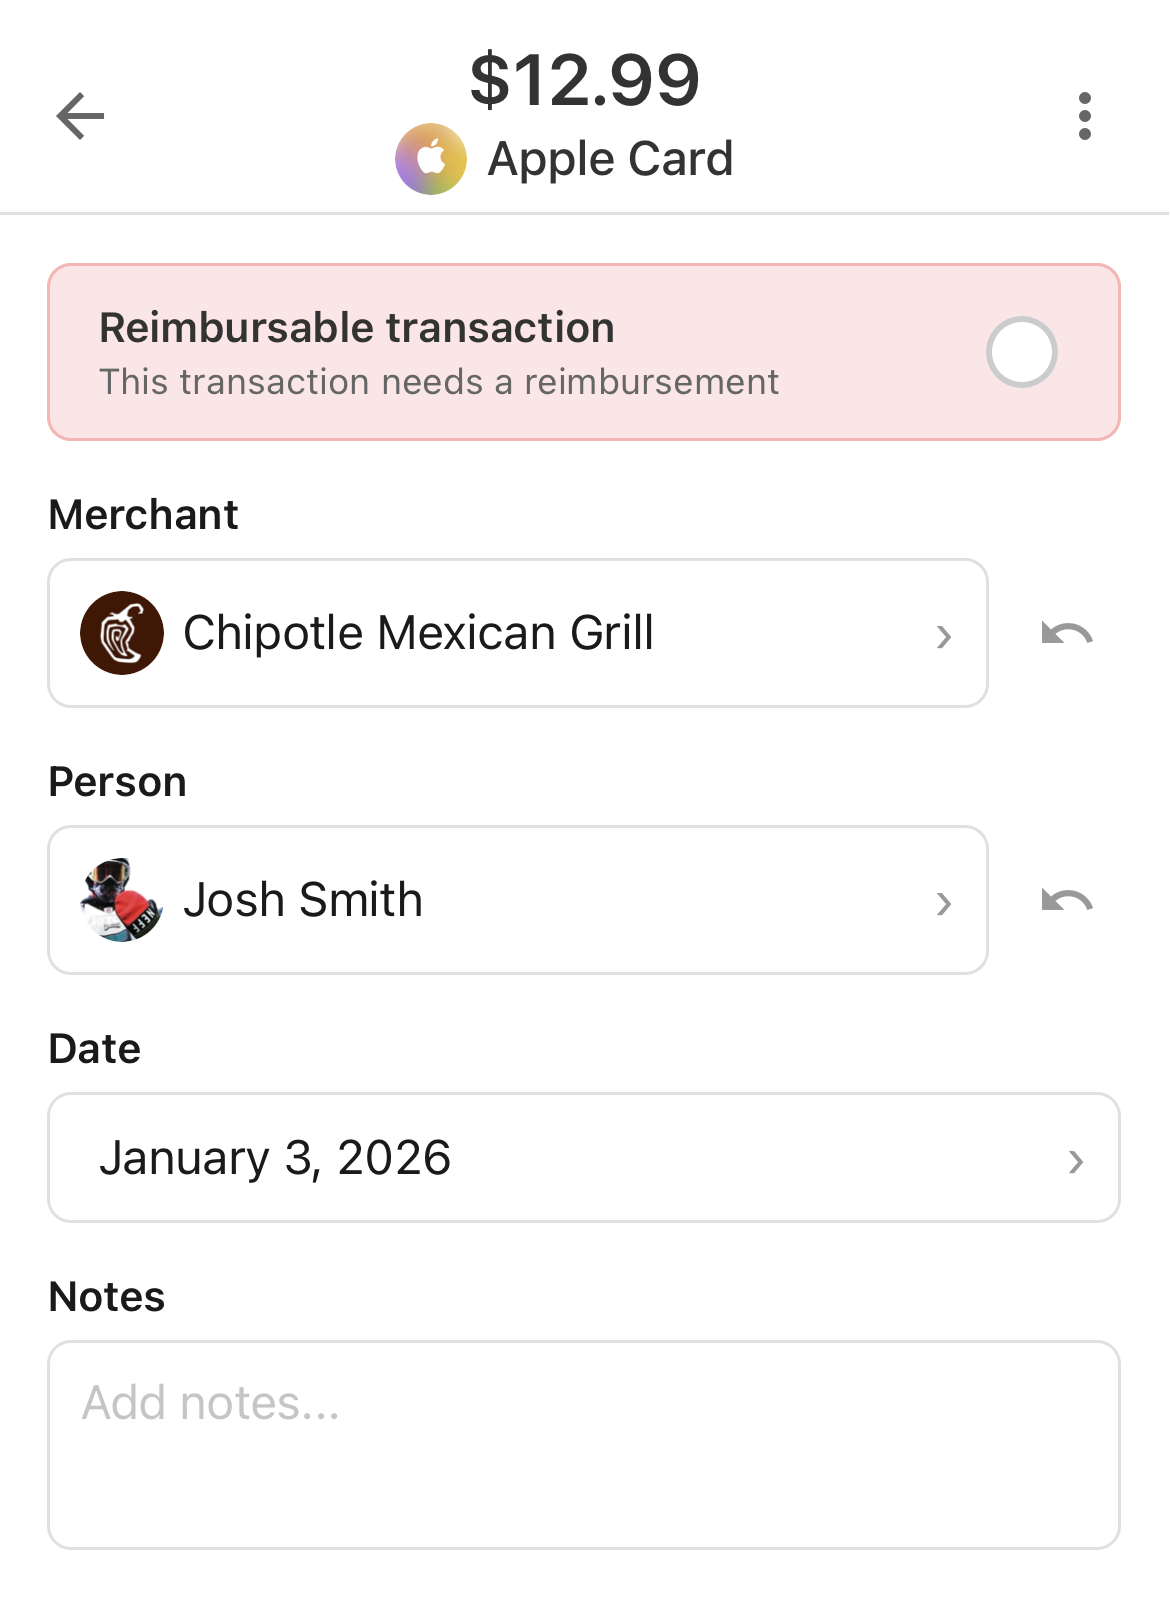This screenshot has width=1170, height=1609.
Task: Expand the person chevron arrow
Action: [x=943, y=903]
